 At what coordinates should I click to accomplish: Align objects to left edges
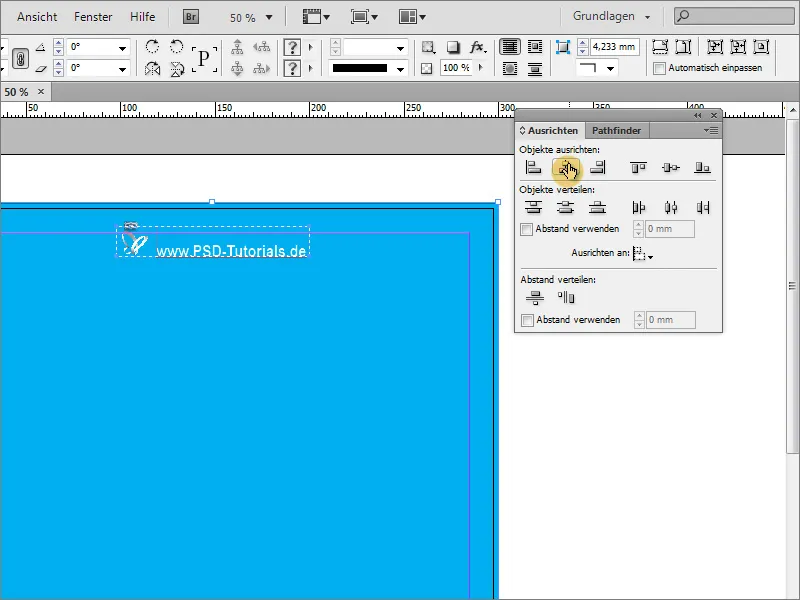pos(533,167)
